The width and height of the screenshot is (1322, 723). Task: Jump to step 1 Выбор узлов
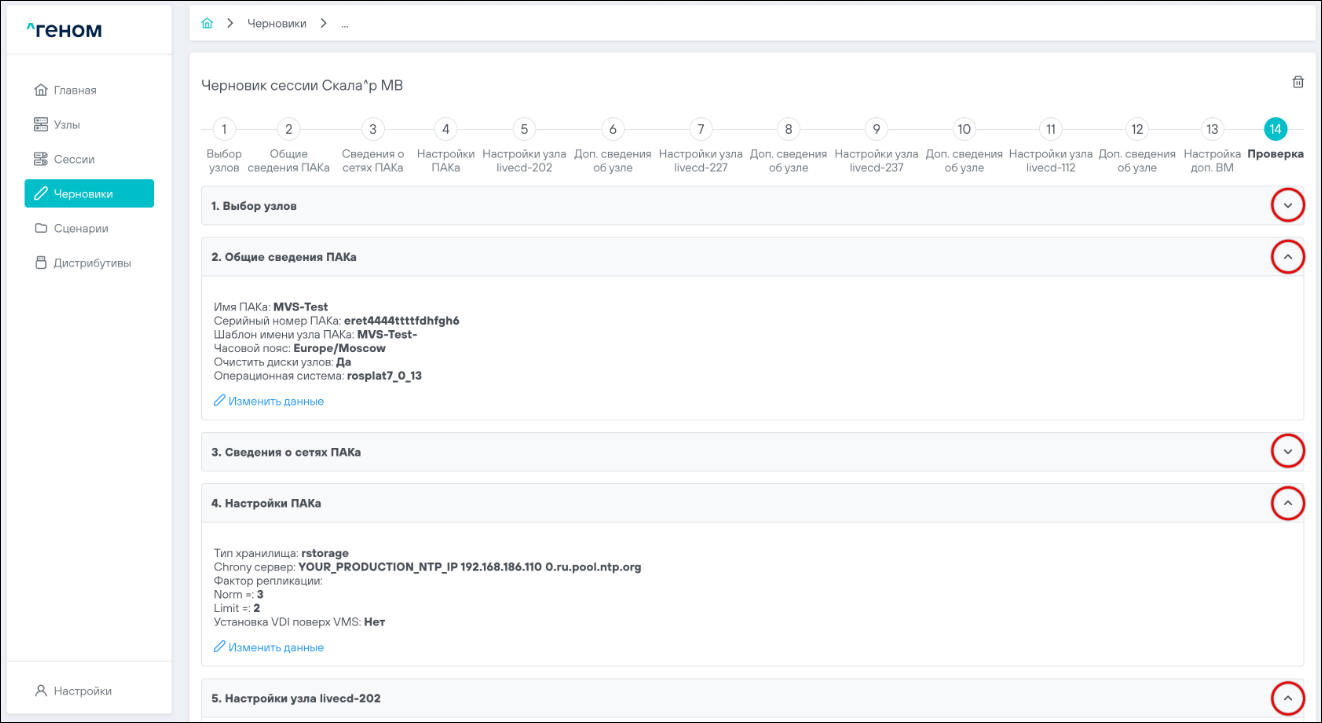click(225, 129)
